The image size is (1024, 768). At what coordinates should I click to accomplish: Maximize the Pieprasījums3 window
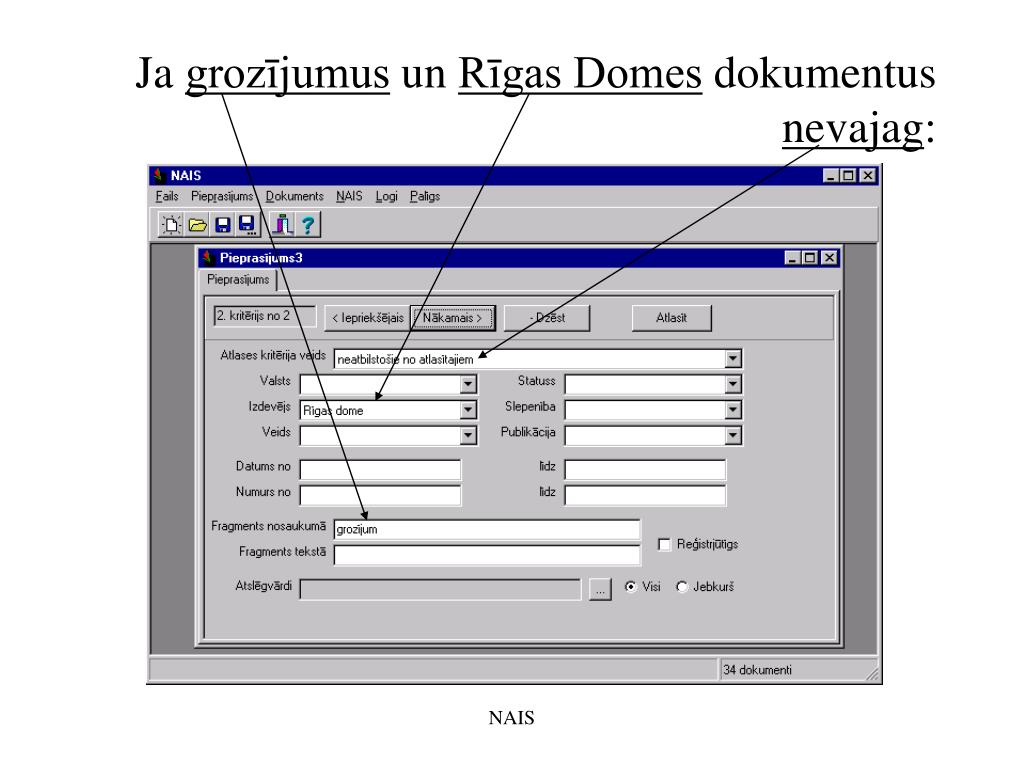[x=810, y=258]
